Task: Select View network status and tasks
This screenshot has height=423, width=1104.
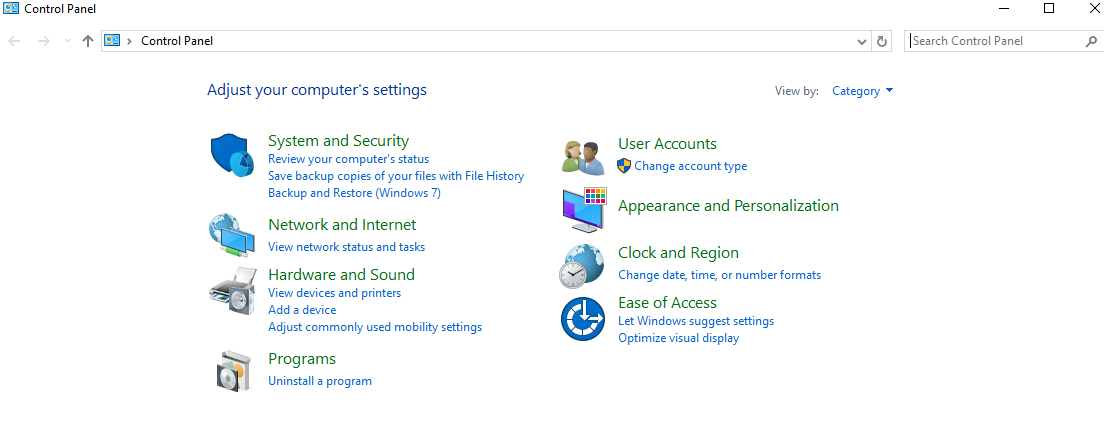Action: (x=346, y=247)
